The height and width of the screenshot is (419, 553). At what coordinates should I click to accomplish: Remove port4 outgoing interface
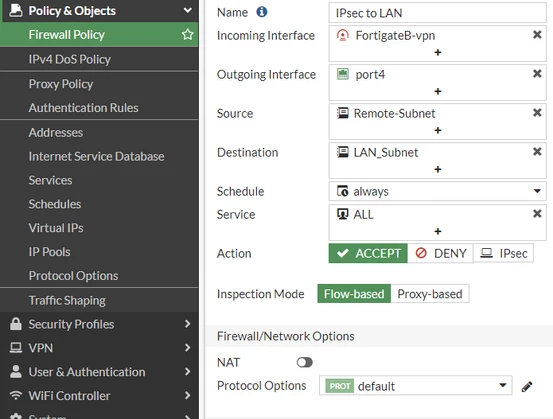point(537,74)
